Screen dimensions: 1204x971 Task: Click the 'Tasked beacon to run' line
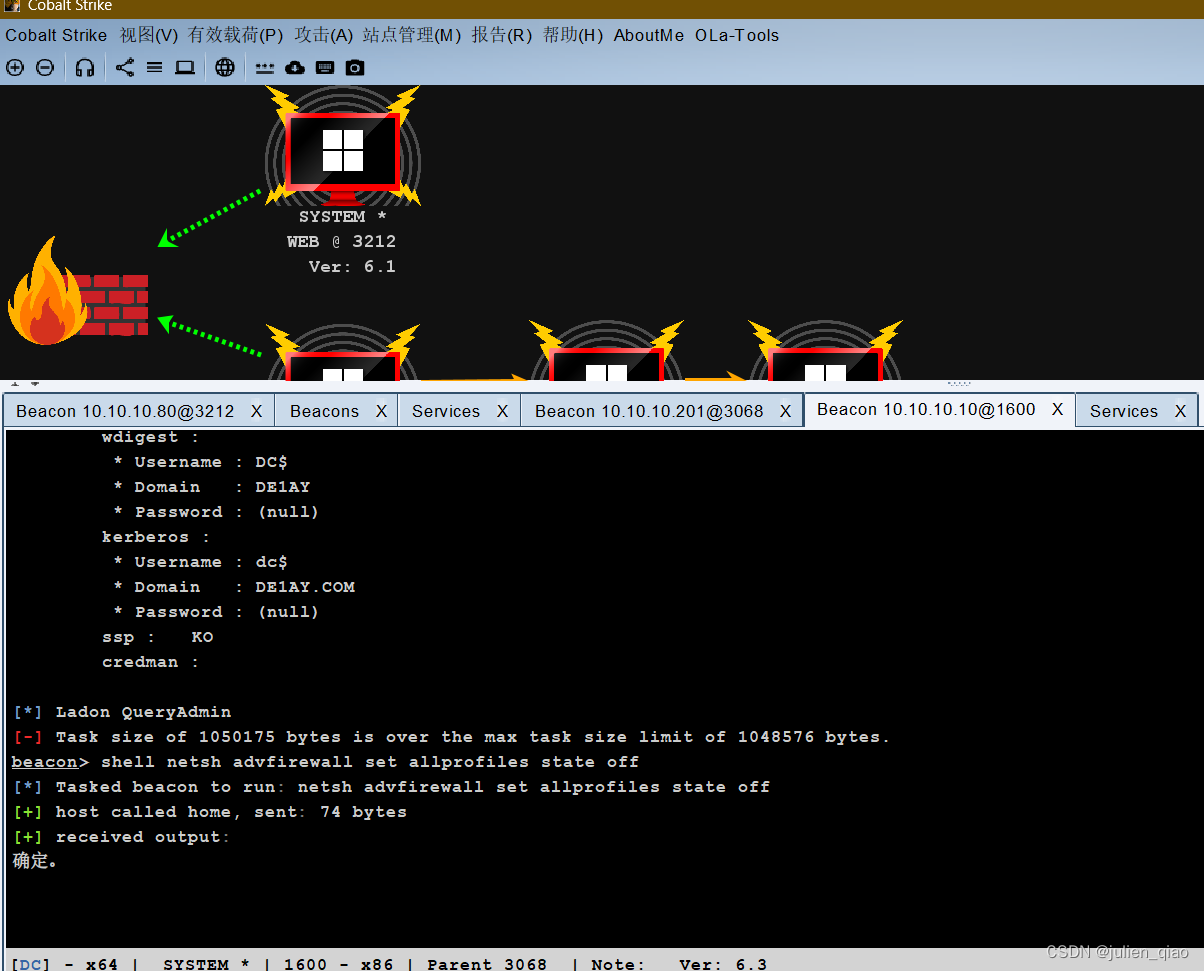click(392, 787)
